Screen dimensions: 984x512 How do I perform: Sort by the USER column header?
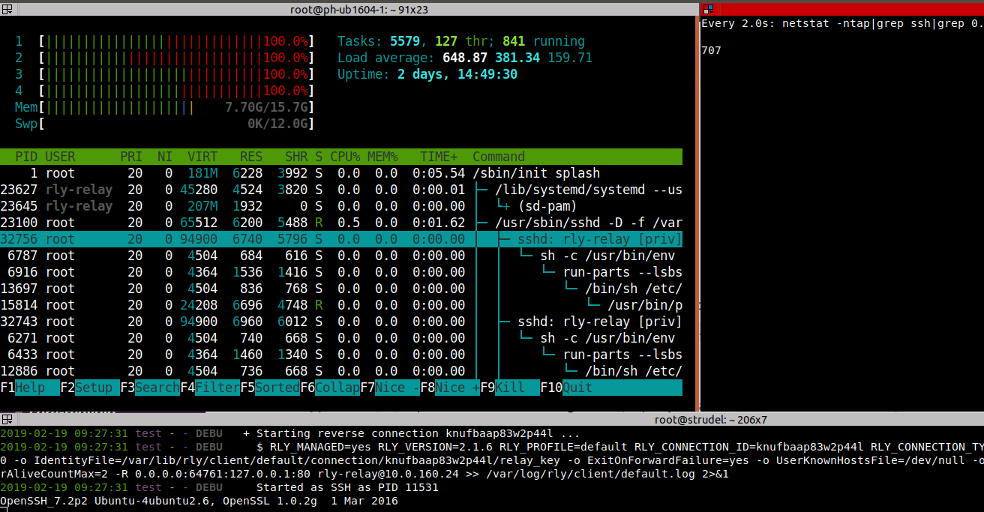click(x=60, y=156)
